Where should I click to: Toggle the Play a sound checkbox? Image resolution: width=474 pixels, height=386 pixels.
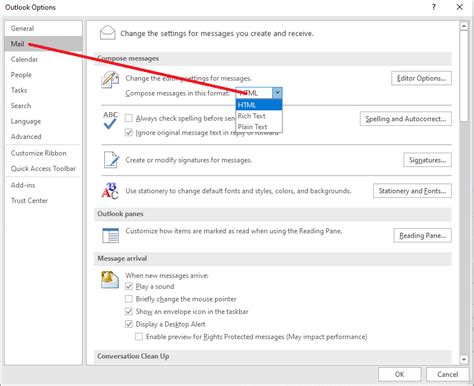[x=129, y=286]
